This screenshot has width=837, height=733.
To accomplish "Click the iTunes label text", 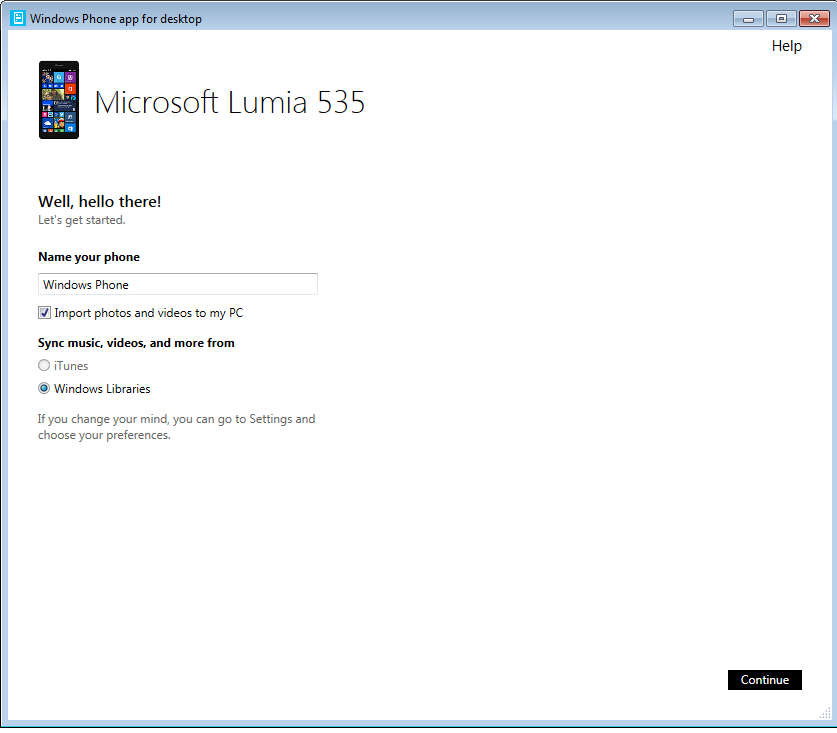I will pyautogui.click(x=72, y=365).
